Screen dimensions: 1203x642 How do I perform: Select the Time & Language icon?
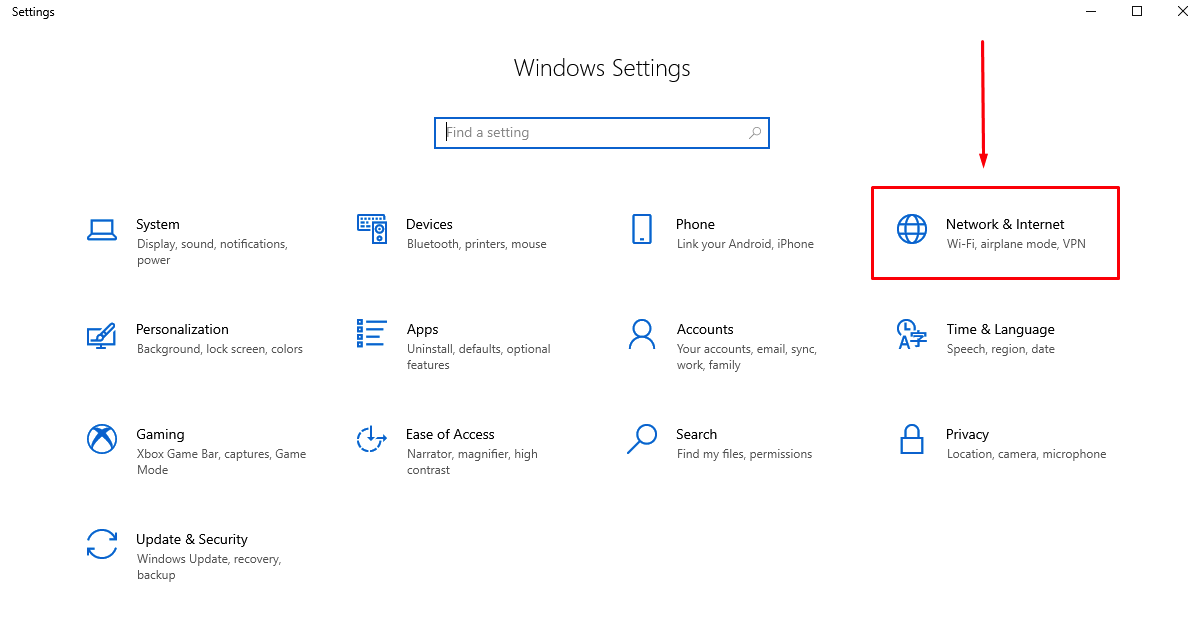(912, 334)
